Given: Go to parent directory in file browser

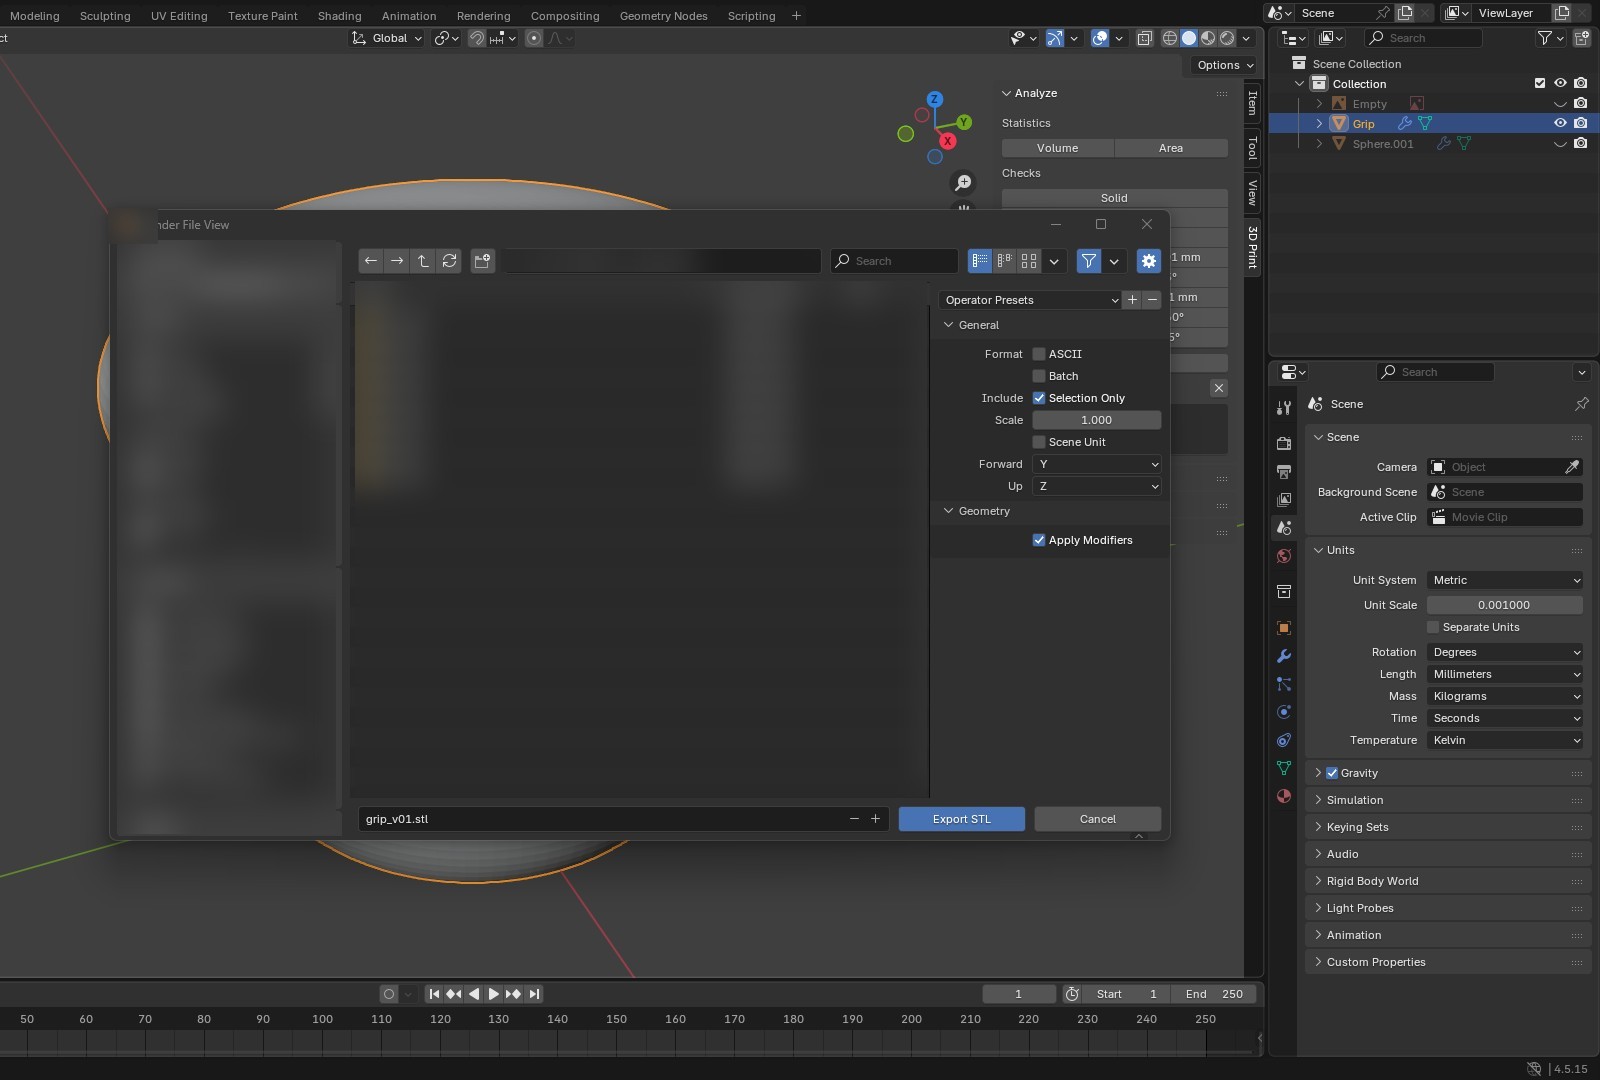Looking at the screenshot, I should click(423, 261).
